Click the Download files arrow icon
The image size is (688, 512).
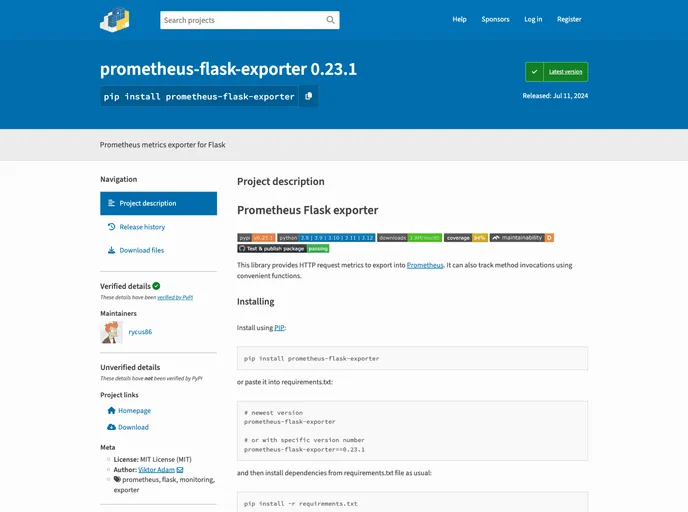click(x=111, y=250)
